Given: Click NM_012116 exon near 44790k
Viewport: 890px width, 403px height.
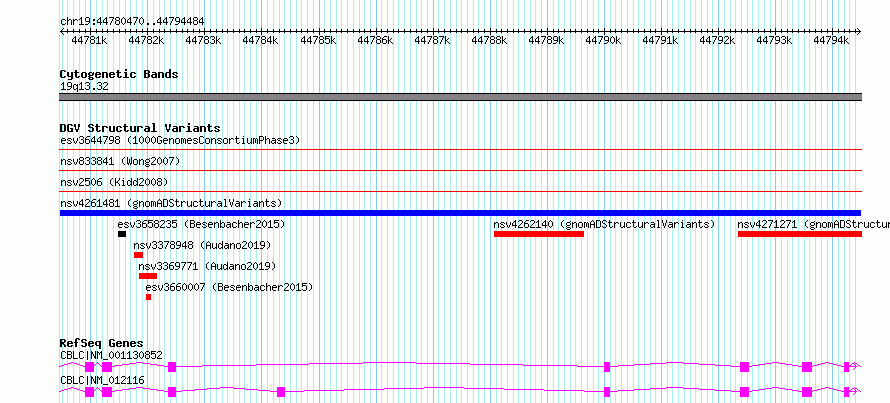Looking at the screenshot, I should coord(607,392).
